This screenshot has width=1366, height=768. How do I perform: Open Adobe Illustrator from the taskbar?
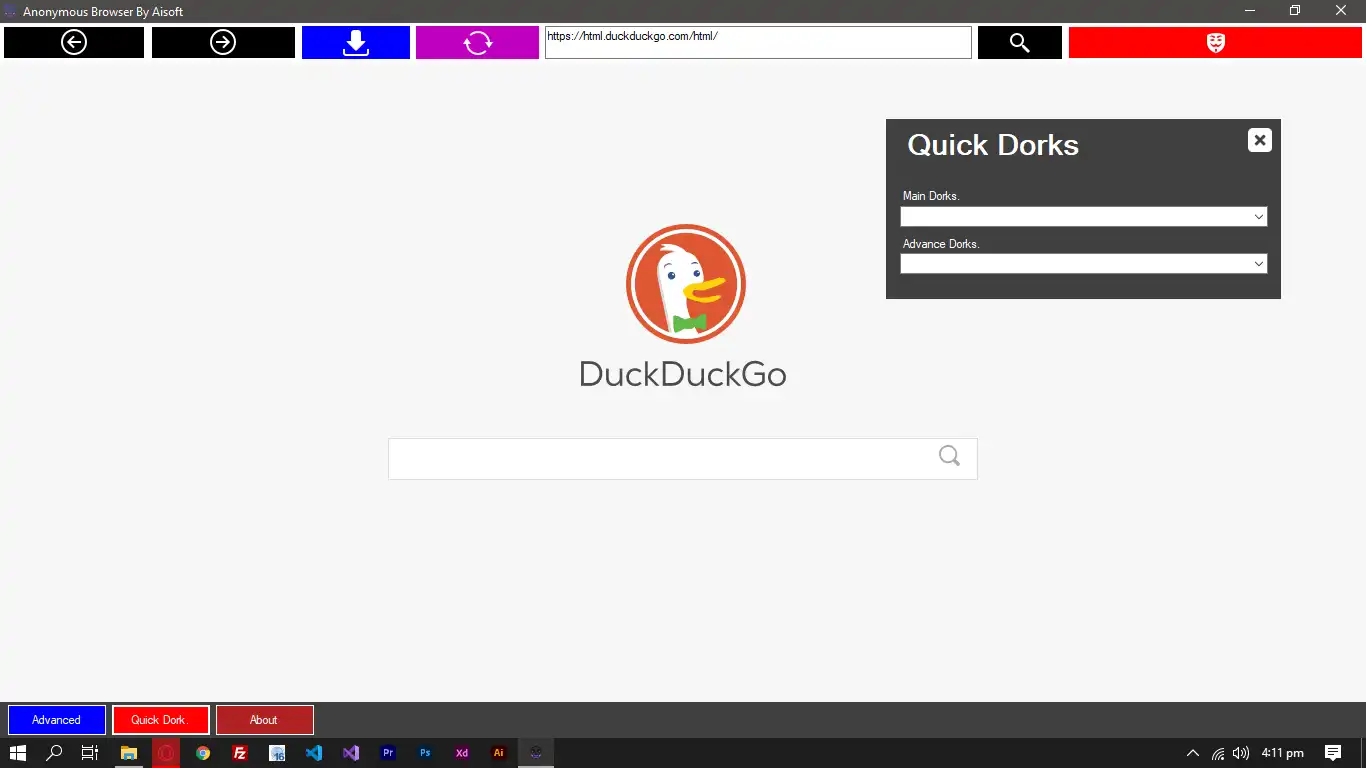click(499, 753)
